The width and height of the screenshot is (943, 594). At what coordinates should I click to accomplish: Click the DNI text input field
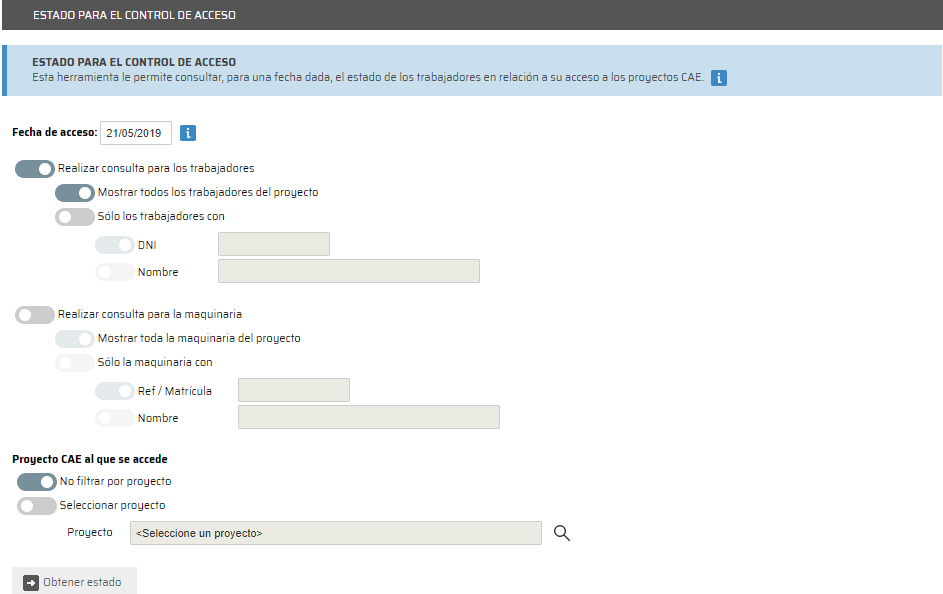point(273,244)
